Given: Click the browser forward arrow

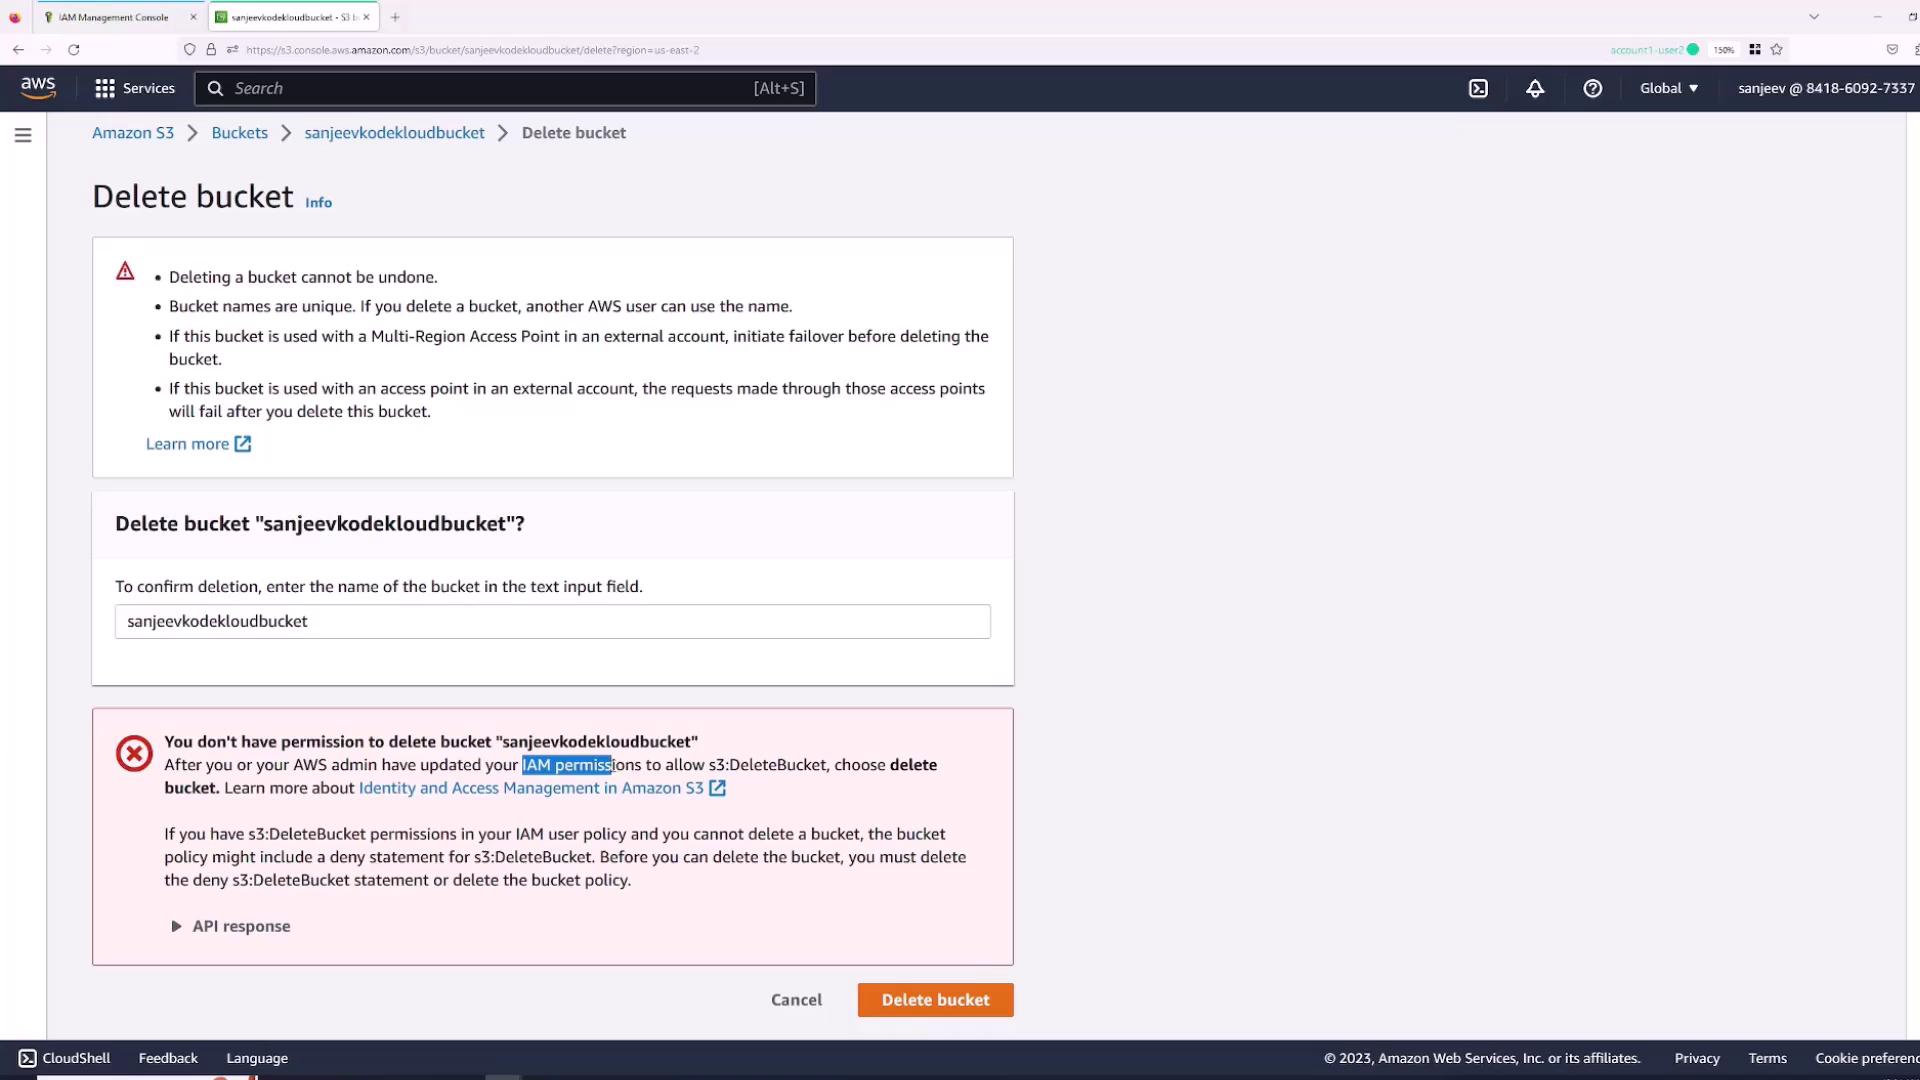Looking at the screenshot, I should [46, 49].
